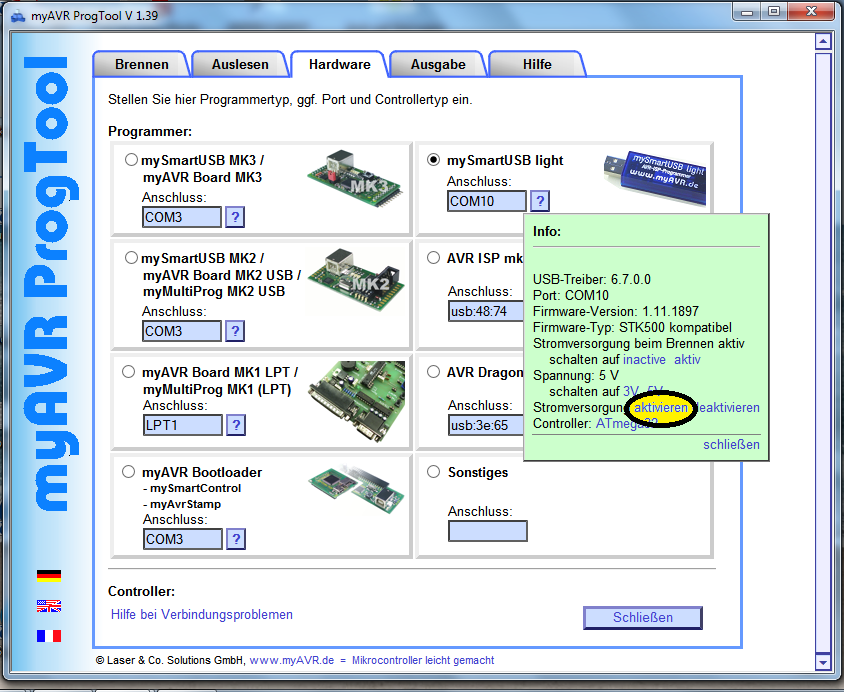
Task: Click the vertical scrollbar track
Action: [x=823, y=351]
